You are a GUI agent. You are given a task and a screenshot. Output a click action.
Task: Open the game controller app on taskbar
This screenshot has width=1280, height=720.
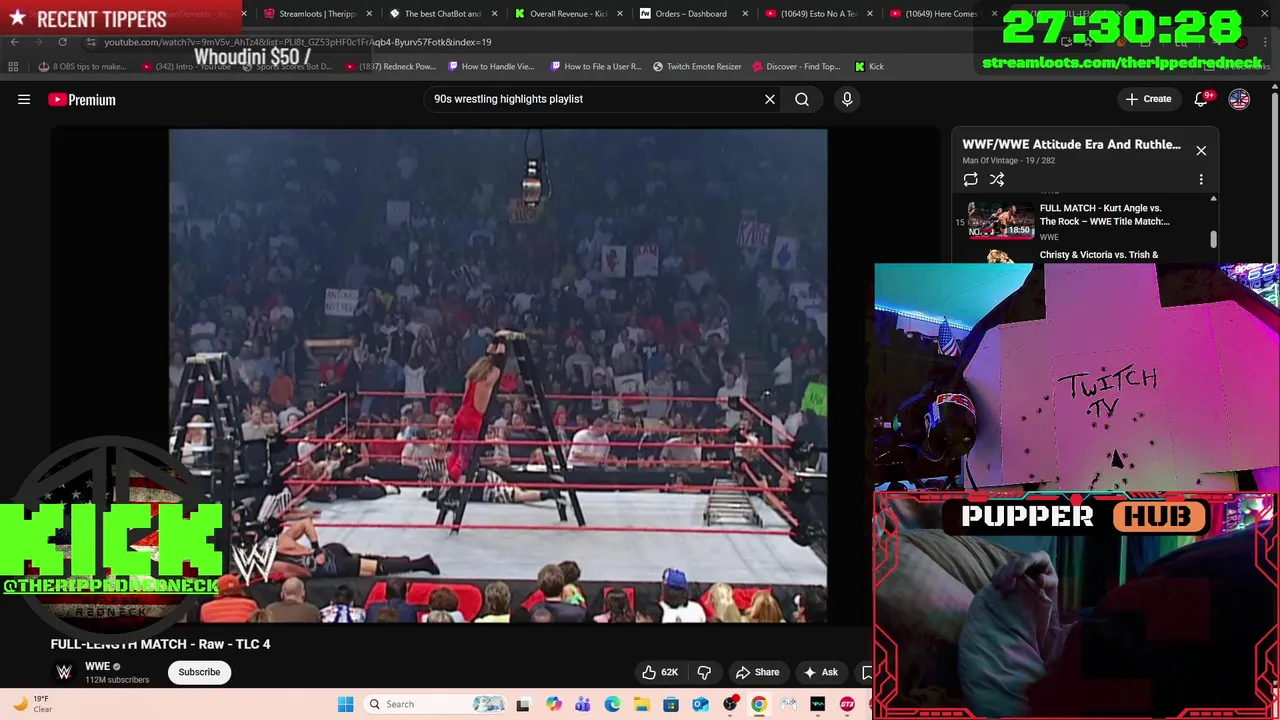[x=789, y=704]
